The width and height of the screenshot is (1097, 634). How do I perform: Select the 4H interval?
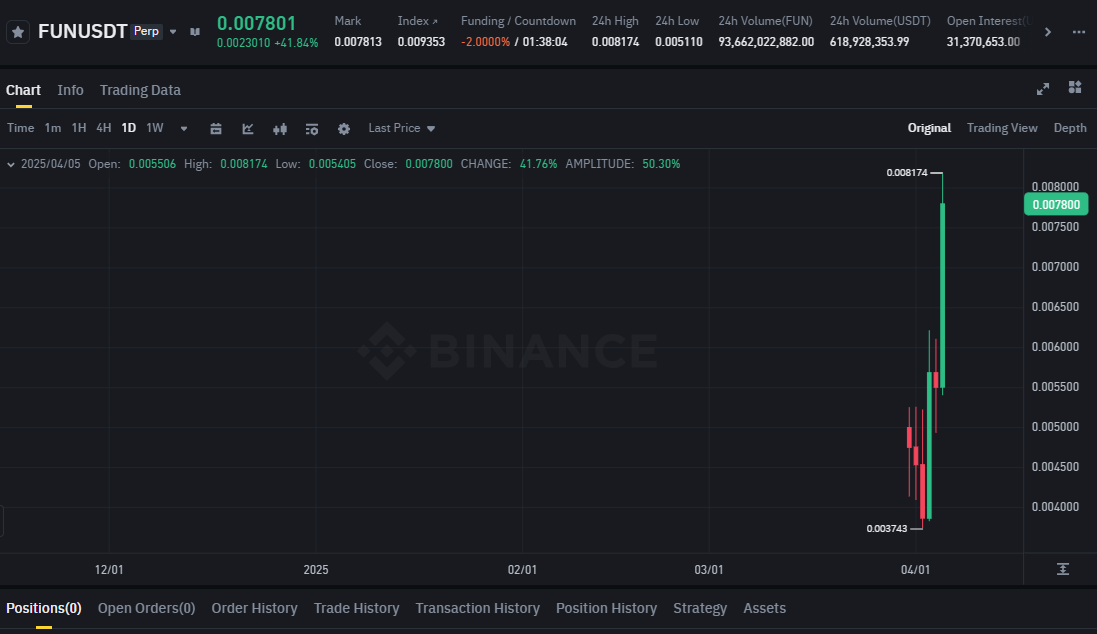104,128
